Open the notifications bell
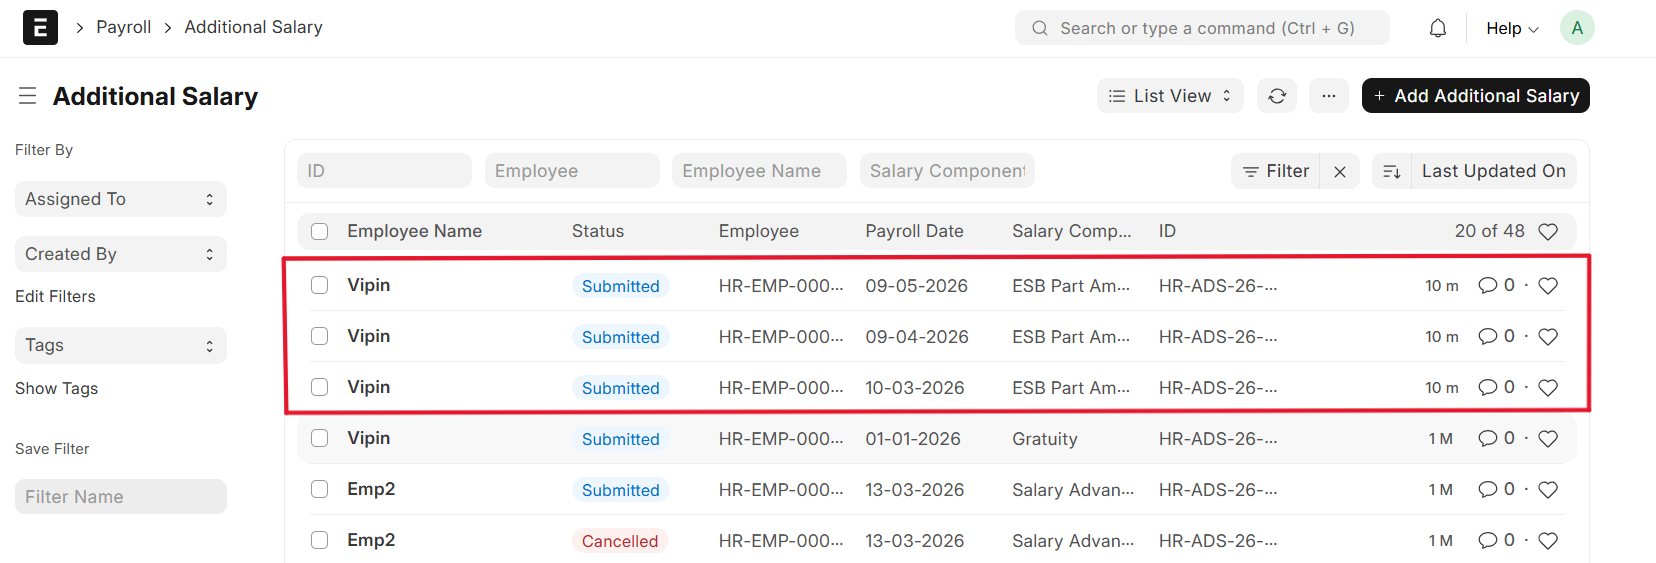Screen dimensions: 1656x563 [1437, 28]
